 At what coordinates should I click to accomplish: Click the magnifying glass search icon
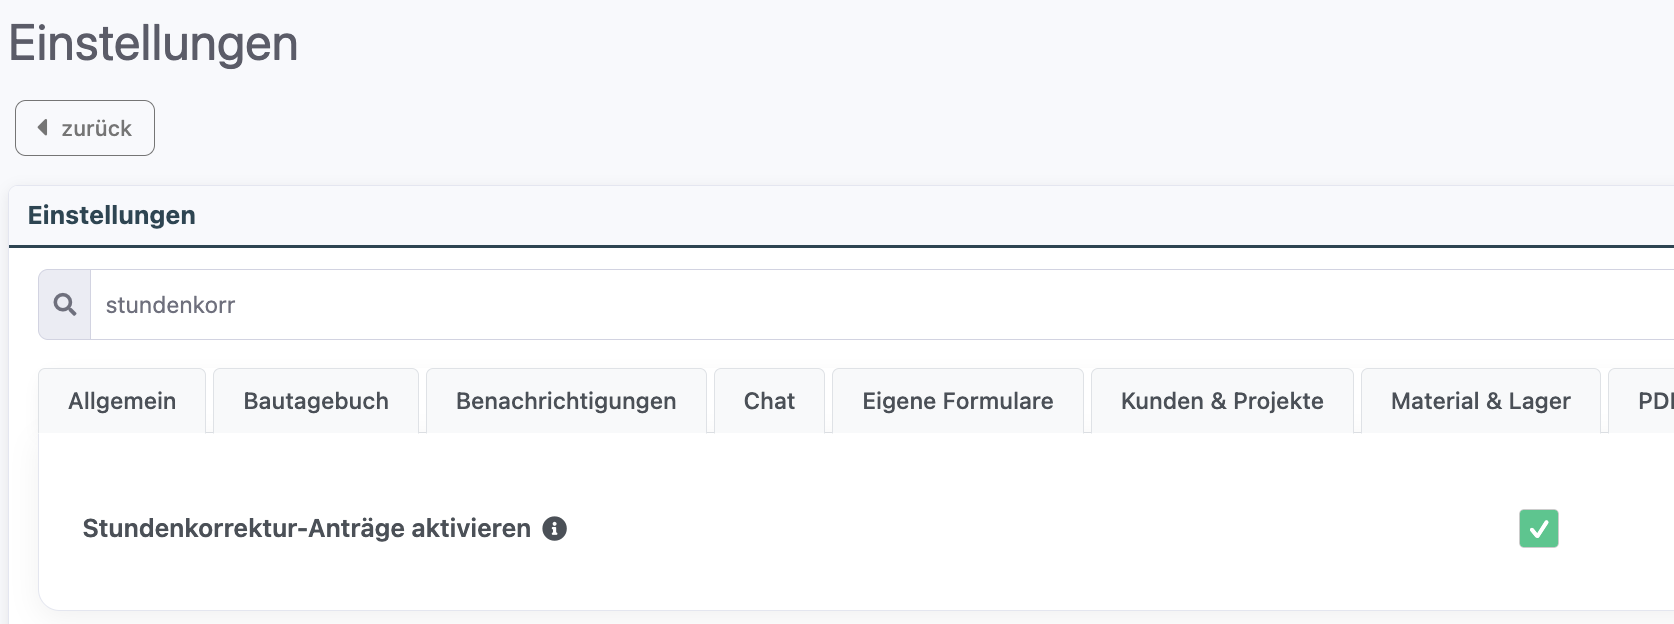click(65, 305)
